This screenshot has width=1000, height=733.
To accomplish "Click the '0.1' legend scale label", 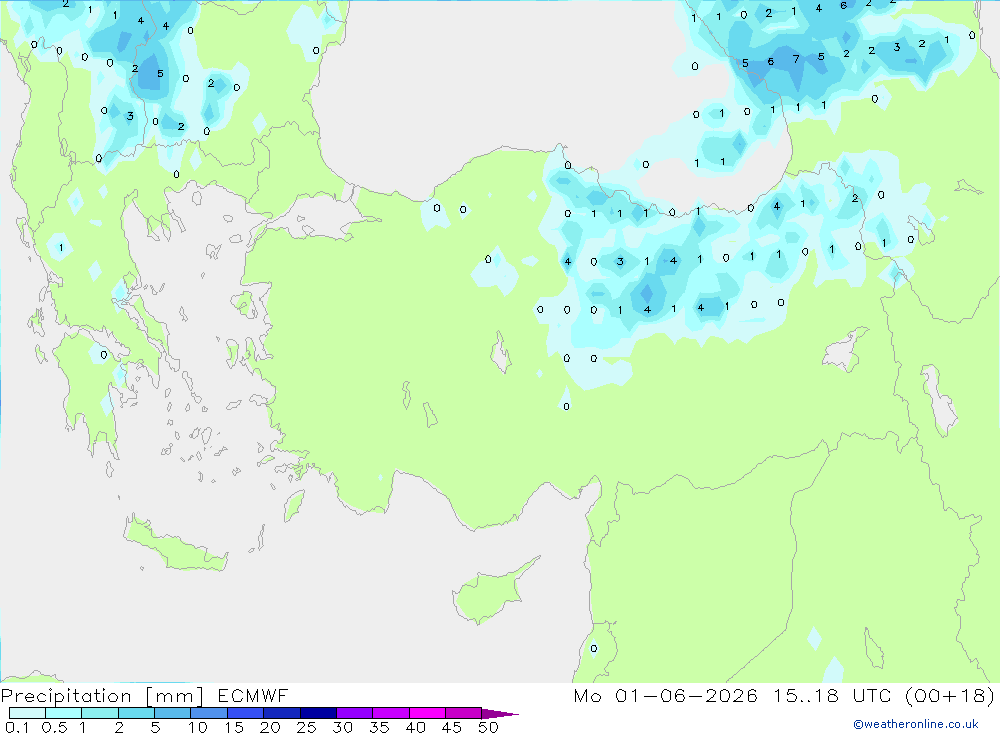I will coord(17,727).
